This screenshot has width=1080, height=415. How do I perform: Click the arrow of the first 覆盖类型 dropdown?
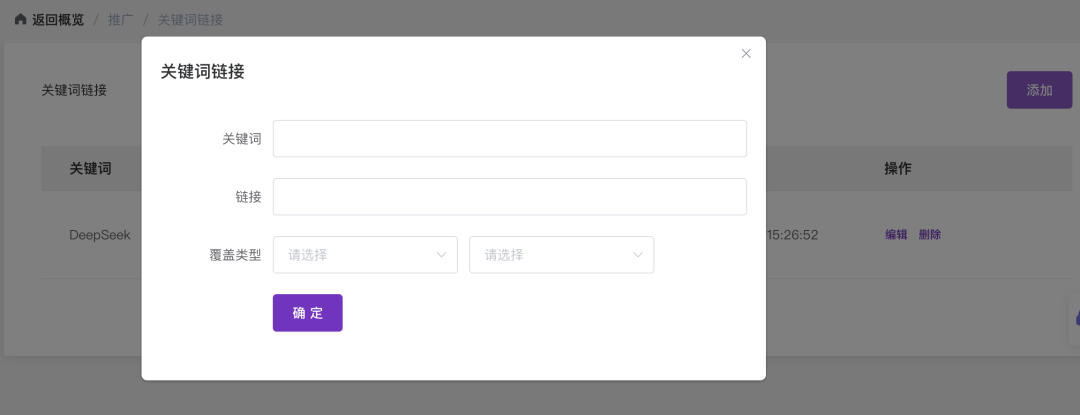tap(441, 255)
